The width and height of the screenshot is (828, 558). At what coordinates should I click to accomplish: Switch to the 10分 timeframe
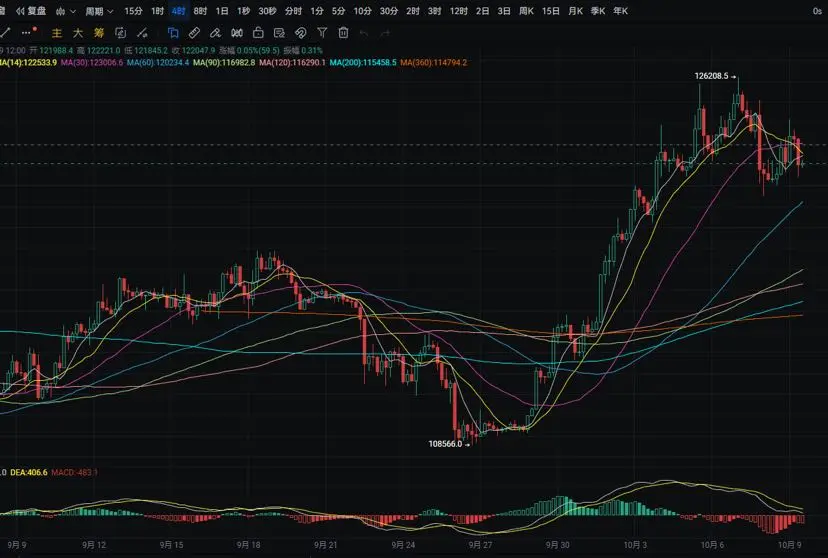tap(362, 11)
